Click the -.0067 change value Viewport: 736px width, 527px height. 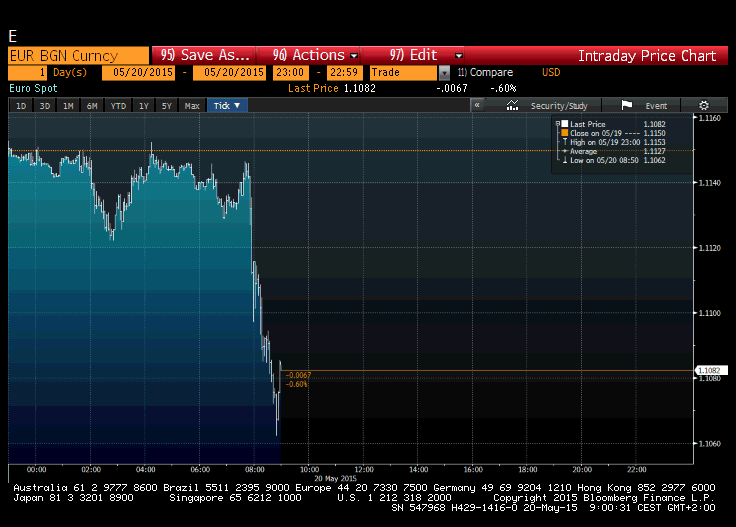452,88
